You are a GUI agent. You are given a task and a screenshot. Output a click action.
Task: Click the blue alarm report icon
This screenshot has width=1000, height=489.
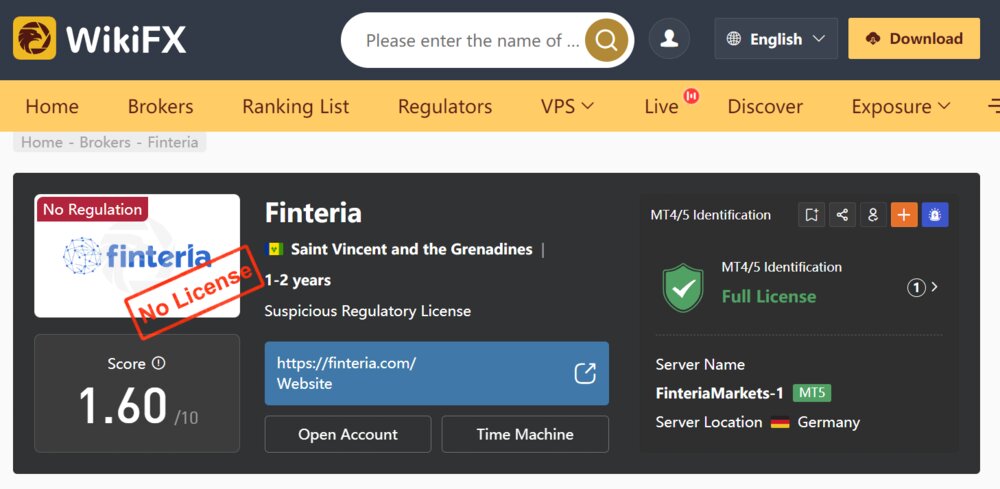[935, 215]
